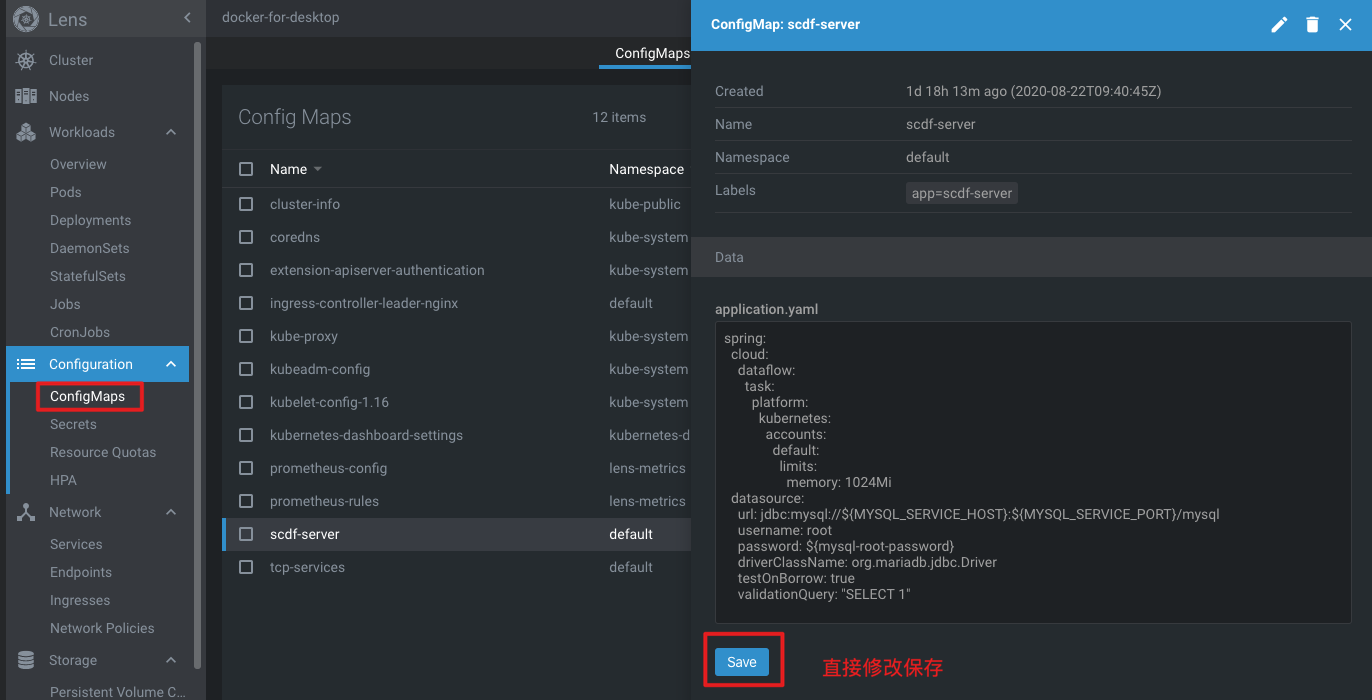The height and width of the screenshot is (700, 1372).
Task: Check the ingress-controller-leader-nginx row checkbox
Action: coord(246,303)
